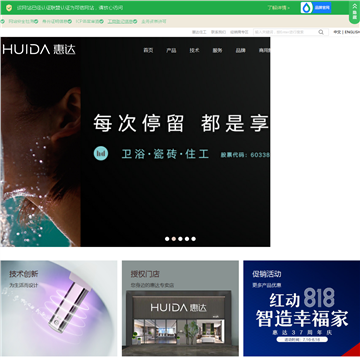Open the 产品 products menu item
The image size is (360, 360).
(171, 50)
